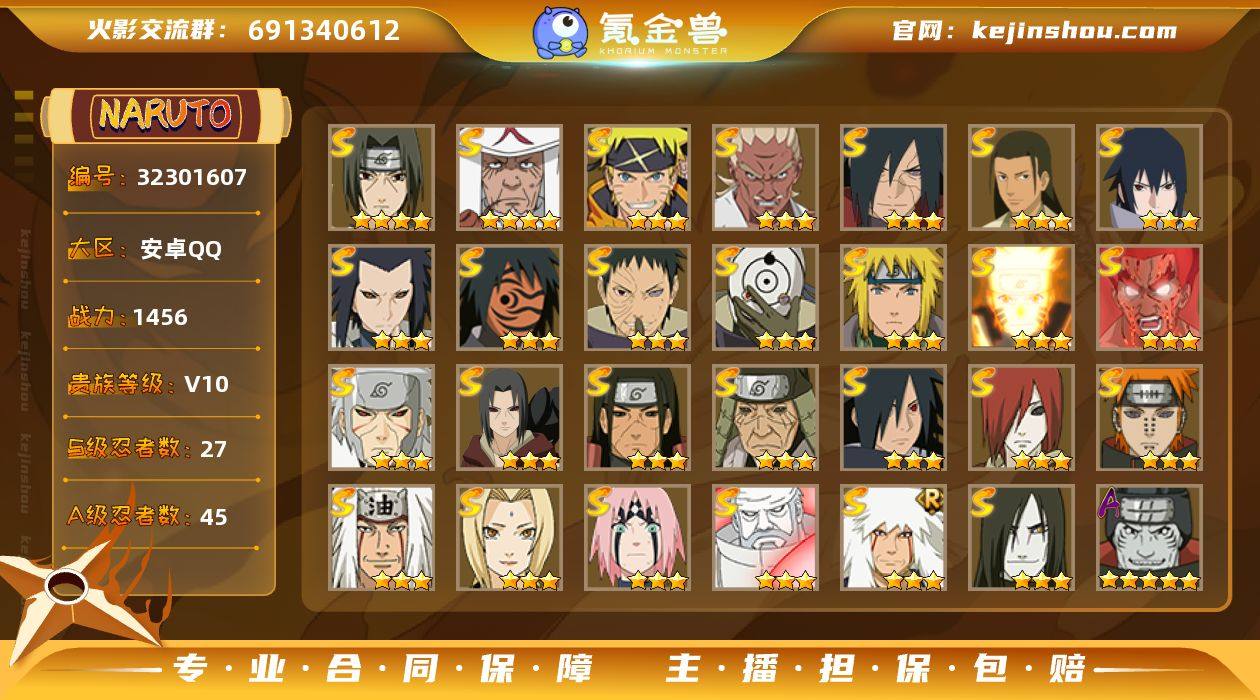Open the white ringed-mask Obito portrait
The width and height of the screenshot is (1260, 700).
point(765,298)
